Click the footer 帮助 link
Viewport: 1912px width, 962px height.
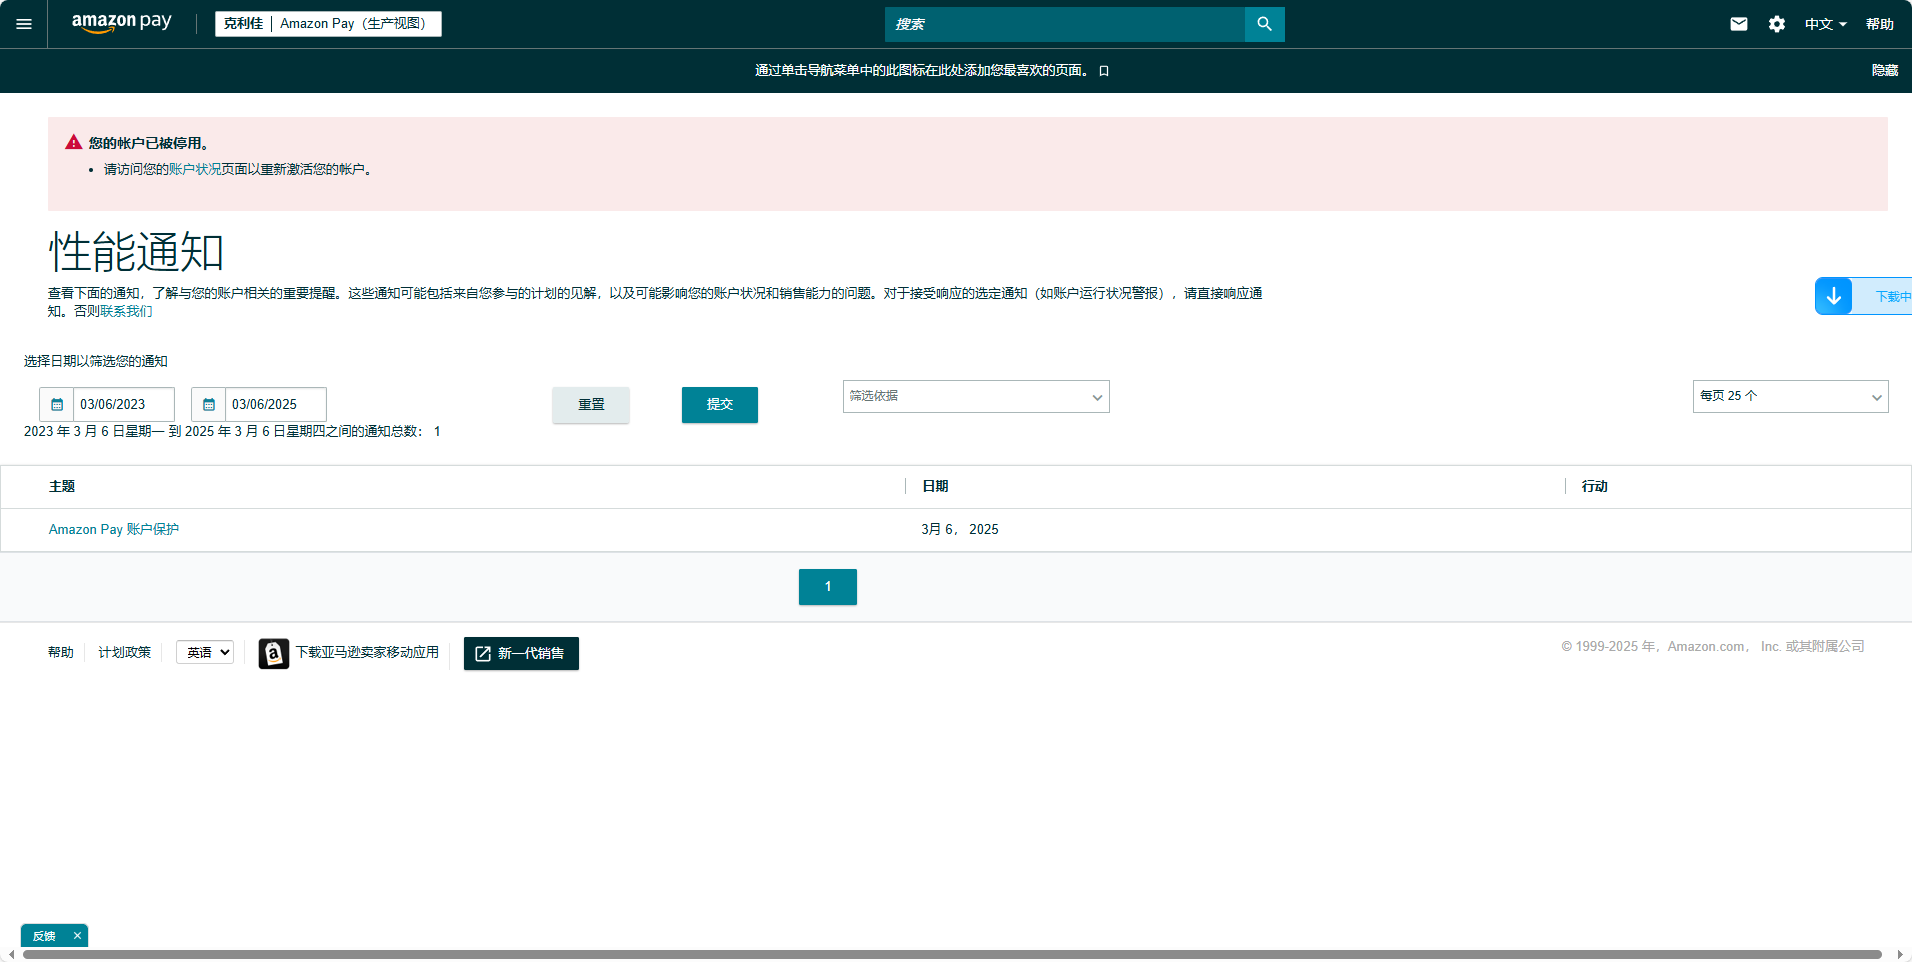coord(61,652)
